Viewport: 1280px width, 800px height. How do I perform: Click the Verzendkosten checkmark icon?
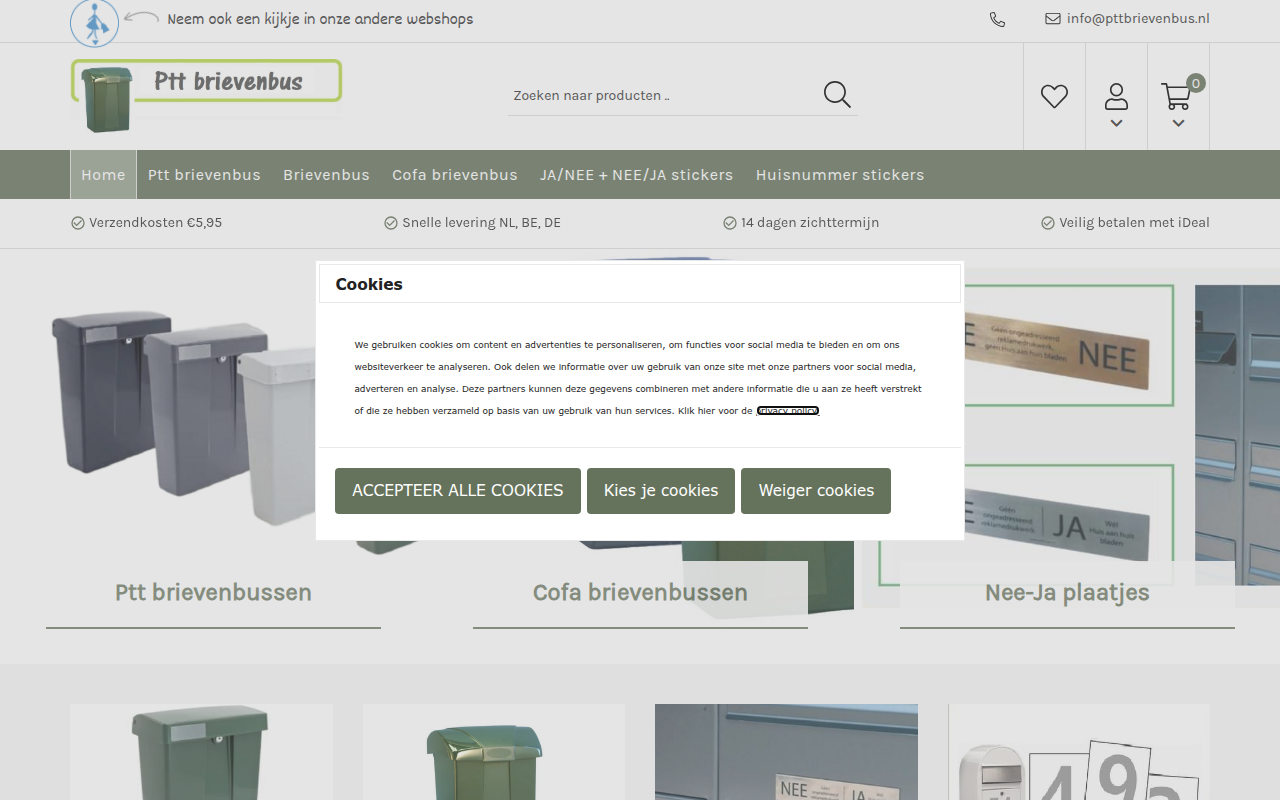(x=78, y=223)
